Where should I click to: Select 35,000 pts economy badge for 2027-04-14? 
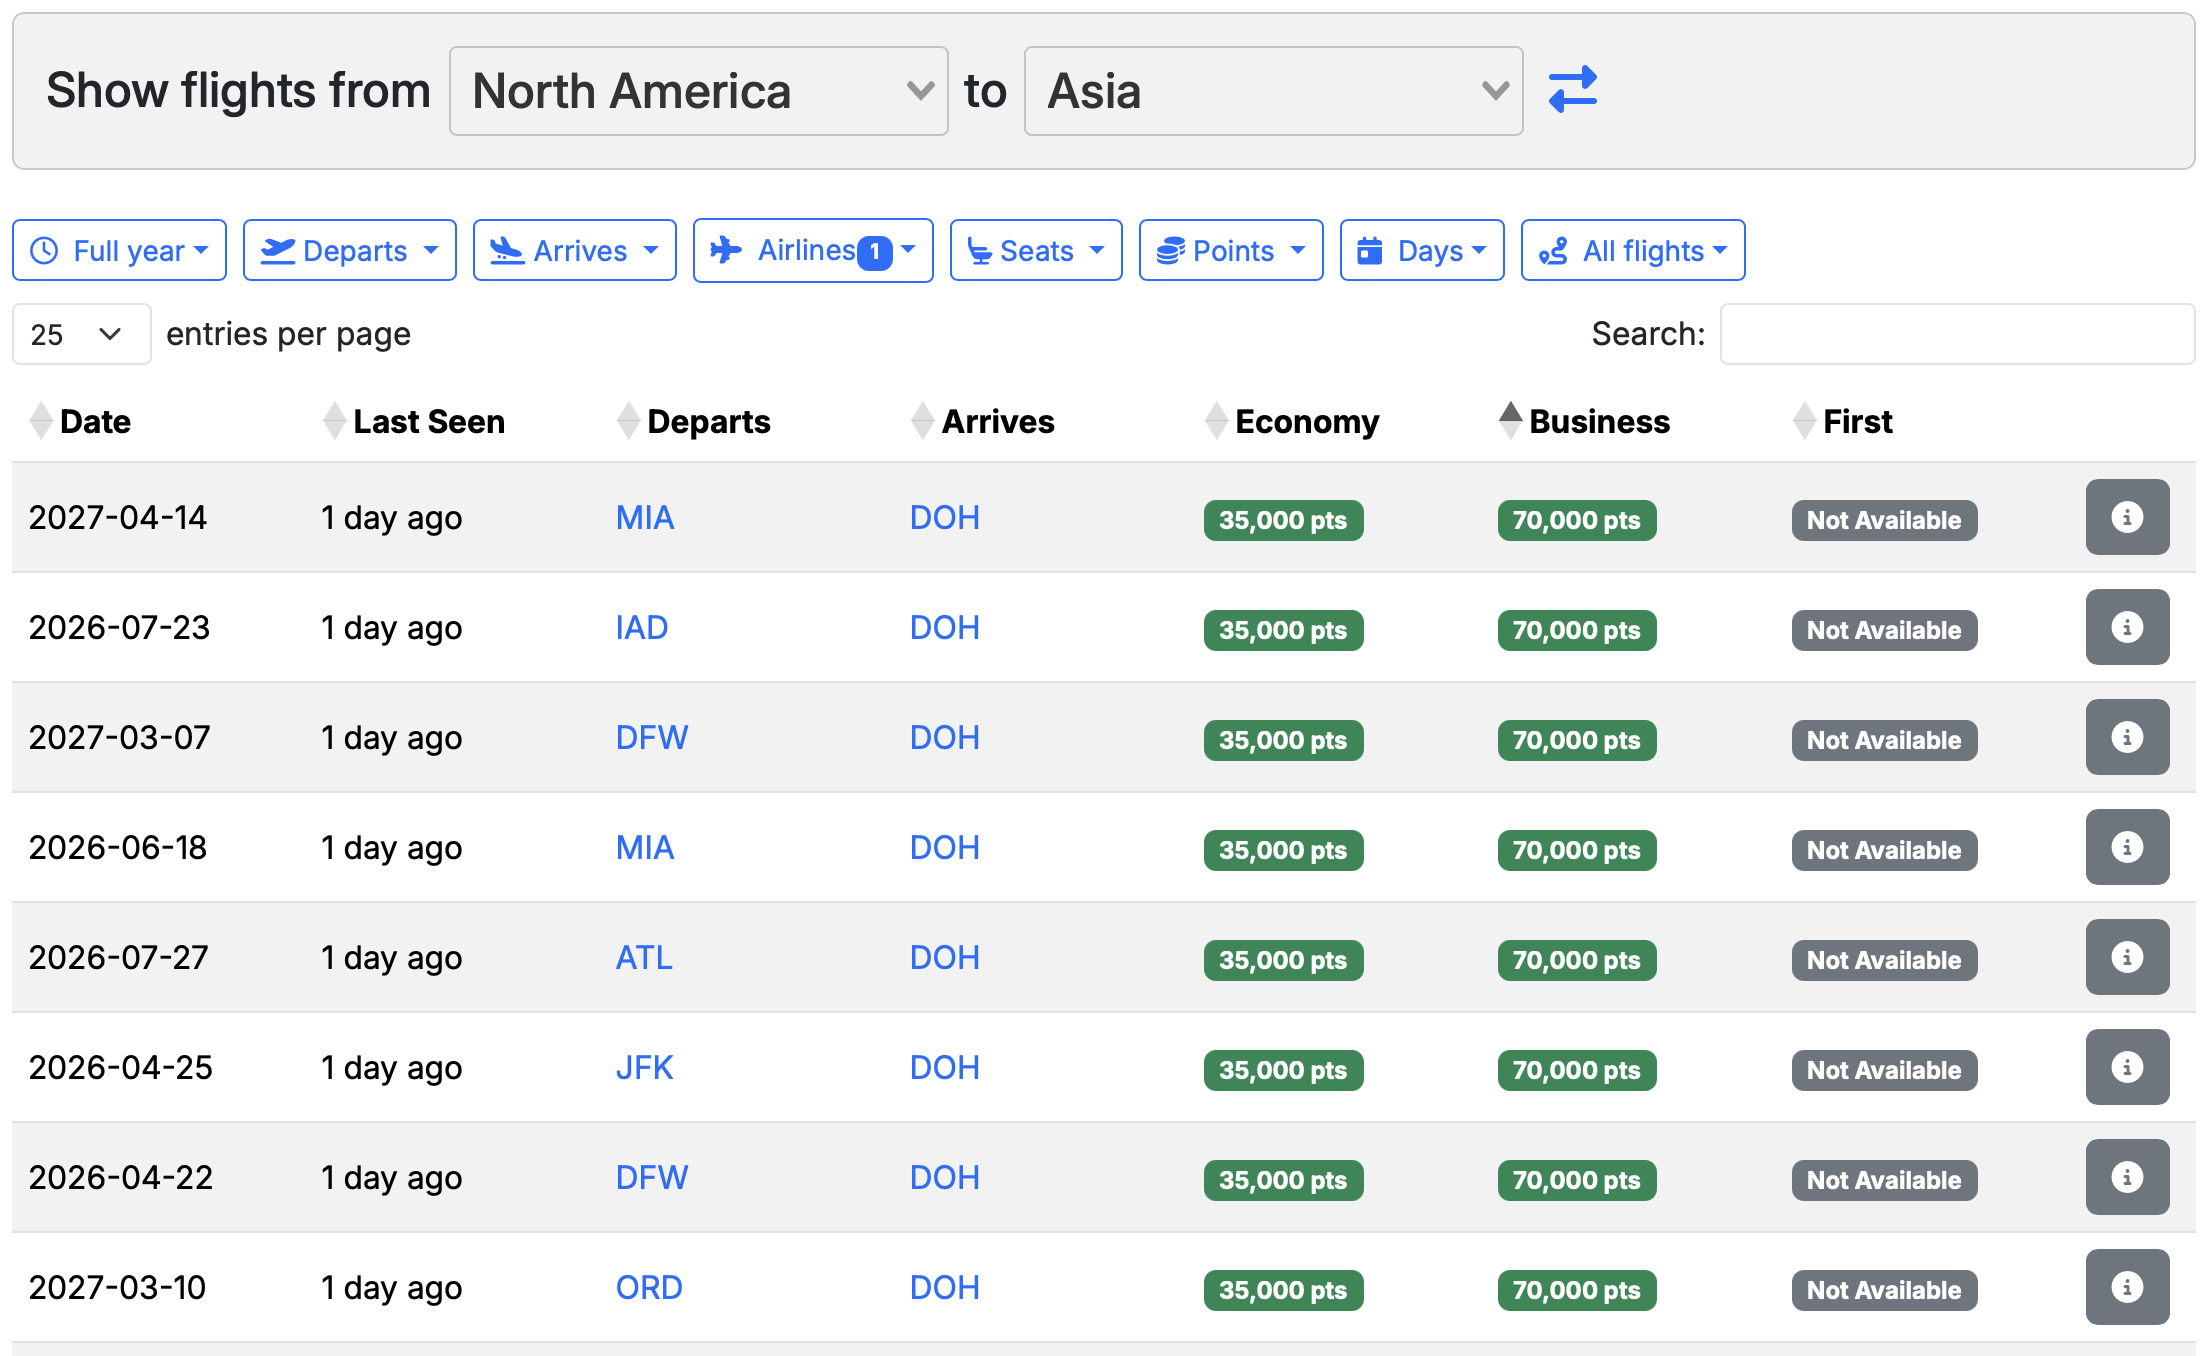click(1283, 520)
